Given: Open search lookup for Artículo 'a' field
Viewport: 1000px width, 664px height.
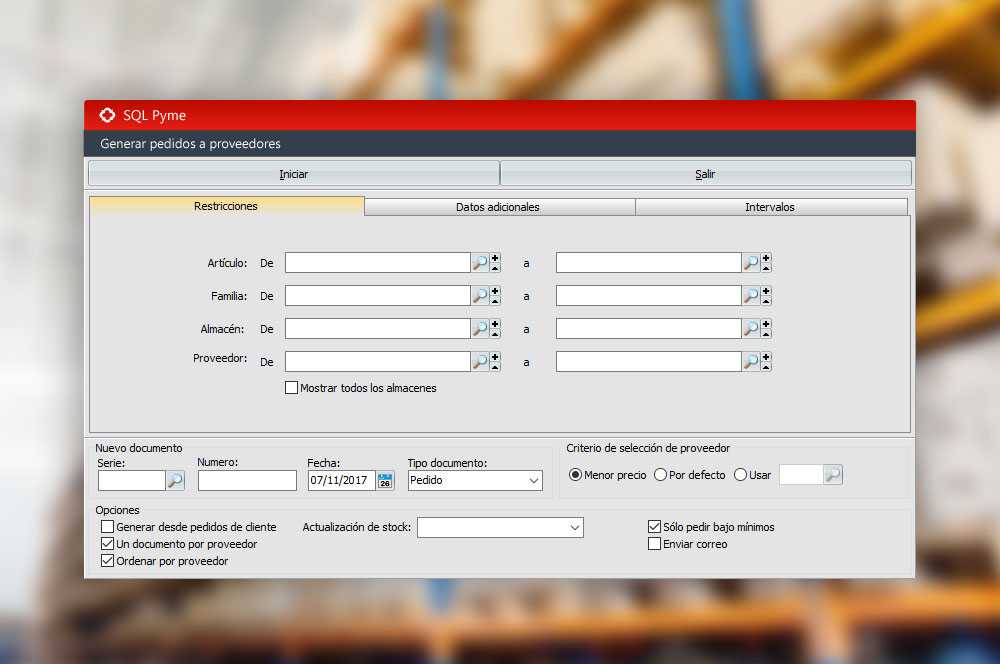Looking at the screenshot, I should tap(751, 263).
